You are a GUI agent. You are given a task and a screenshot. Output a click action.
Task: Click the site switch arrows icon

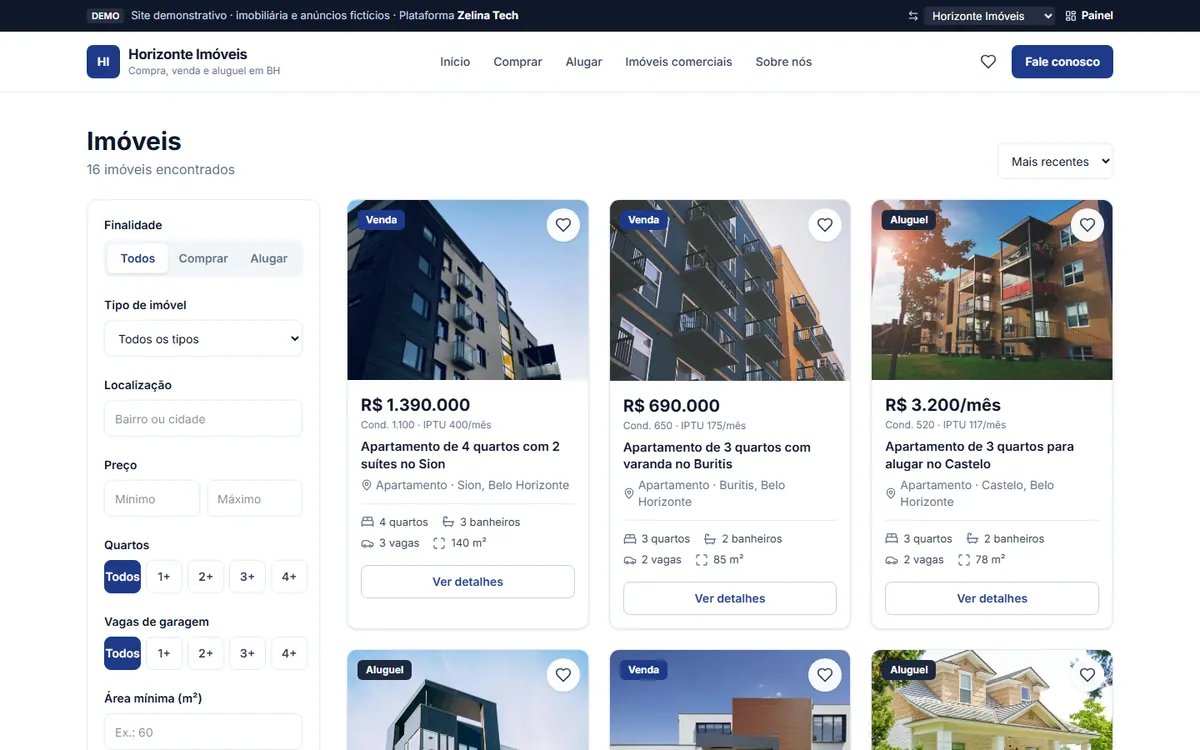click(x=913, y=16)
